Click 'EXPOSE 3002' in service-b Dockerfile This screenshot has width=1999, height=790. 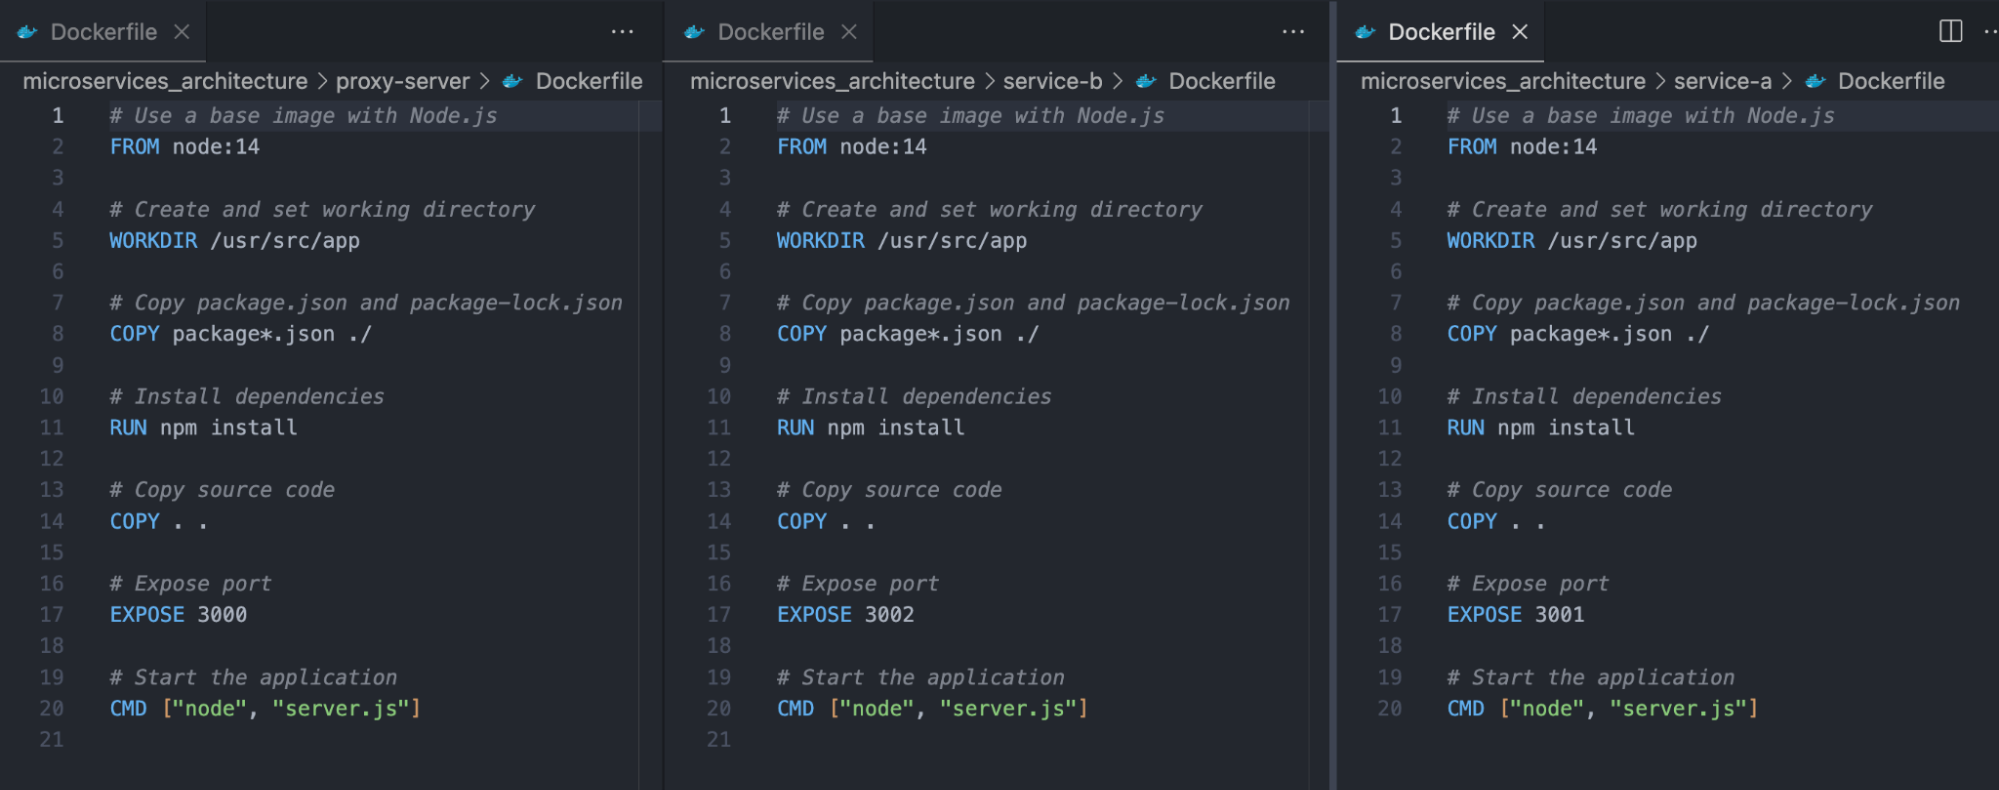click(x=845, y=614)
